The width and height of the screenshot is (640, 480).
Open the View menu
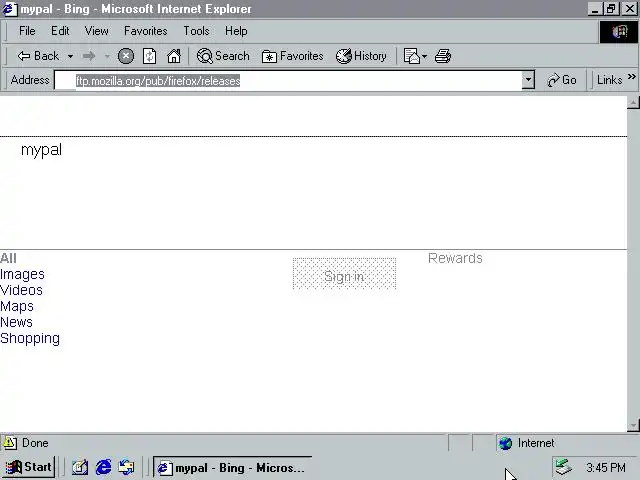96,31
